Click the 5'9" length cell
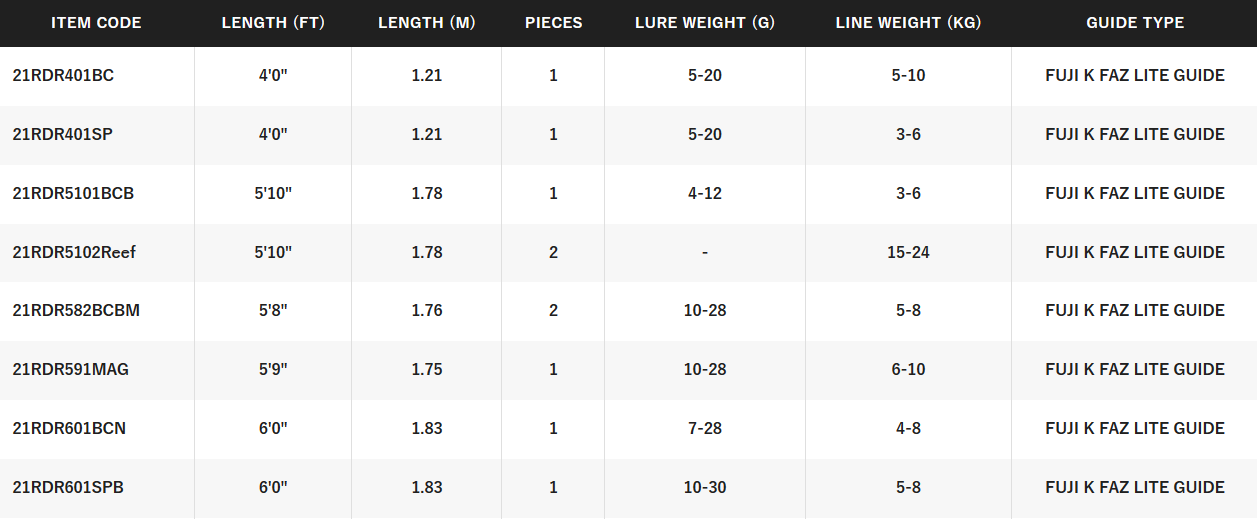 tap(273, 370)
